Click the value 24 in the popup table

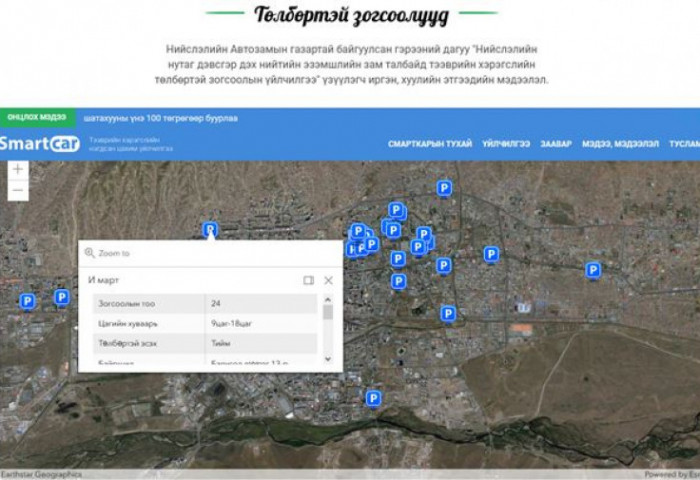(x=216, y=304)
